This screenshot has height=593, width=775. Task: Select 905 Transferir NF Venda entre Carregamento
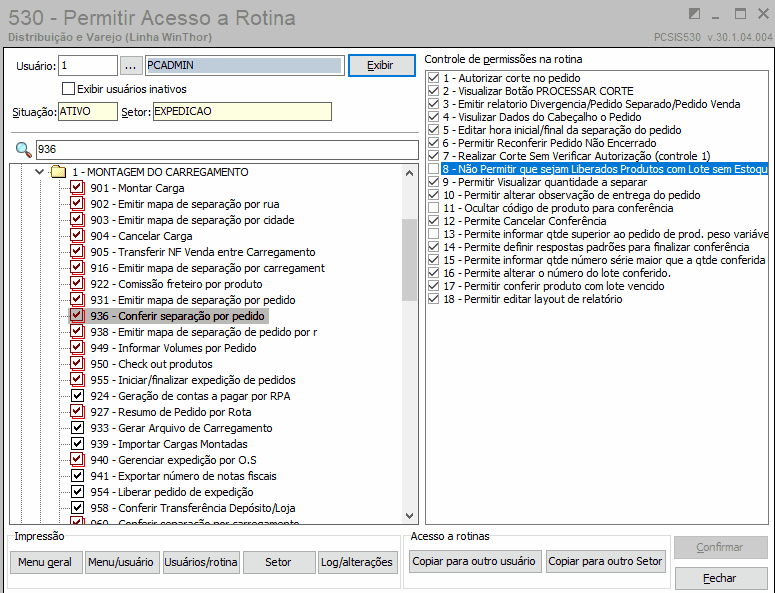pos(203,252)
